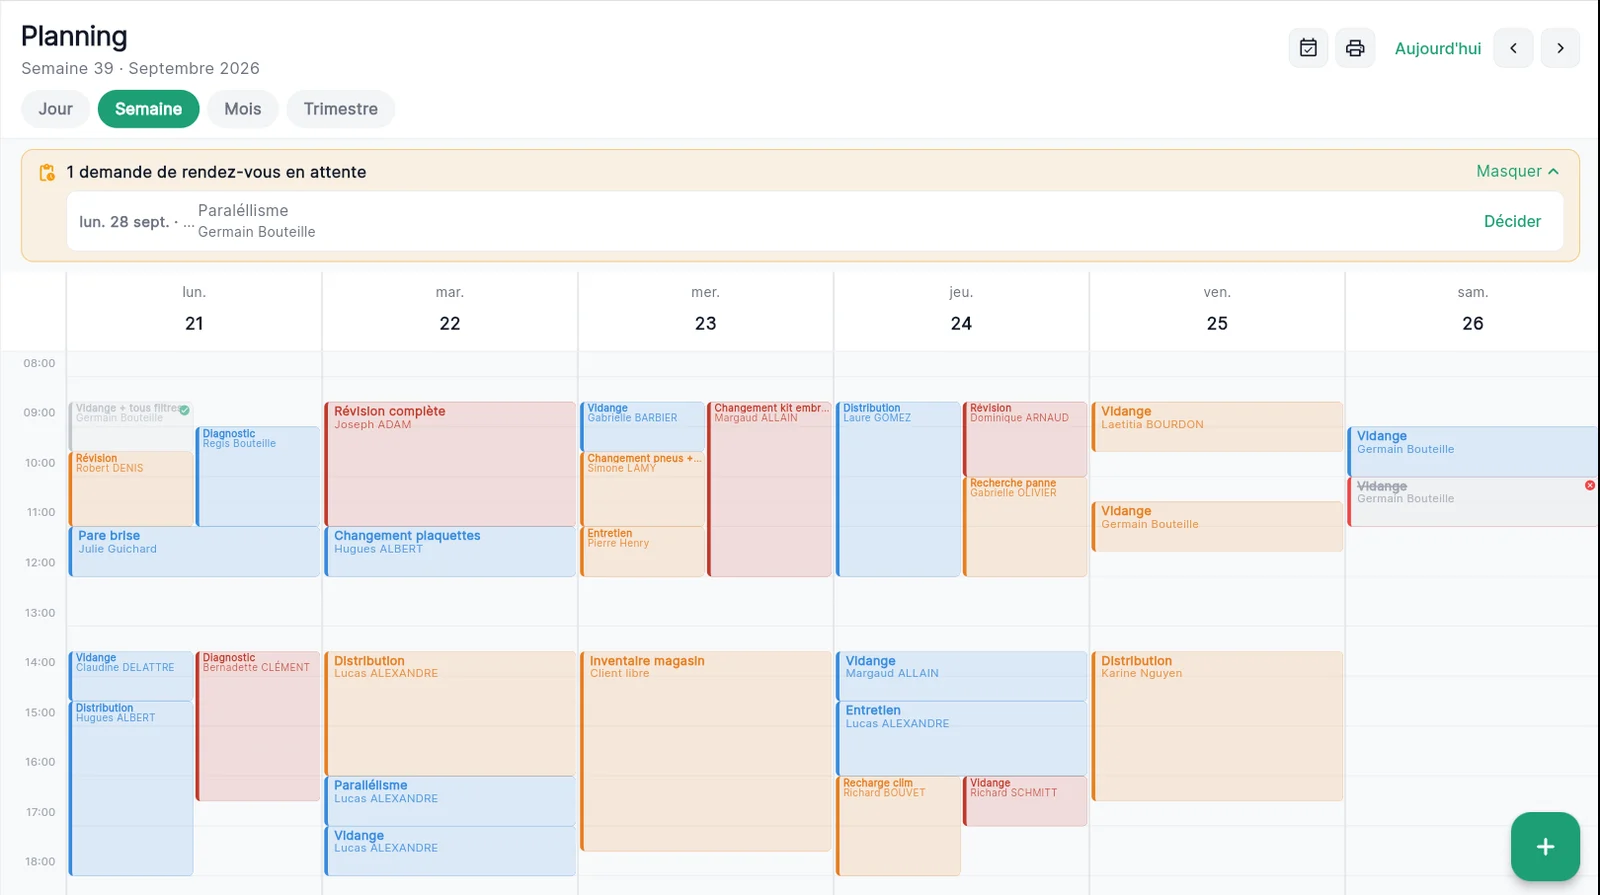Viewport: 1600px width, 895px height.
Task: Open Révision Dominique ARNAUD appointment
Action: tap(1025, 439)
